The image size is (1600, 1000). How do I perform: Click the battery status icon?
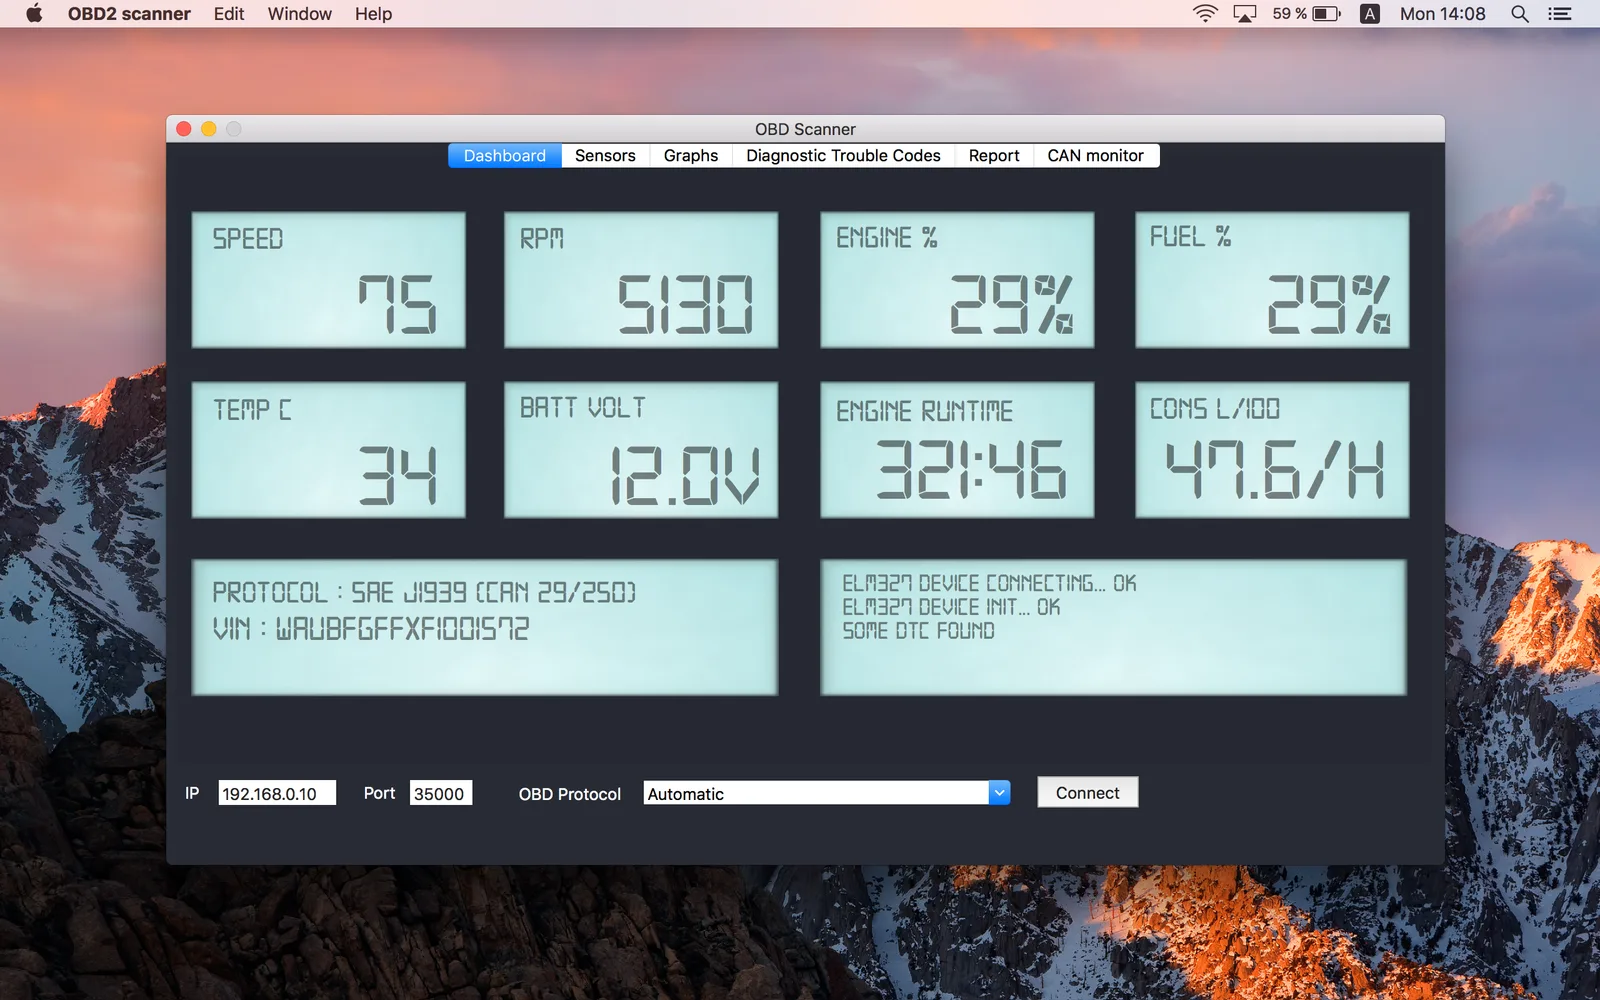(1326, 13)
